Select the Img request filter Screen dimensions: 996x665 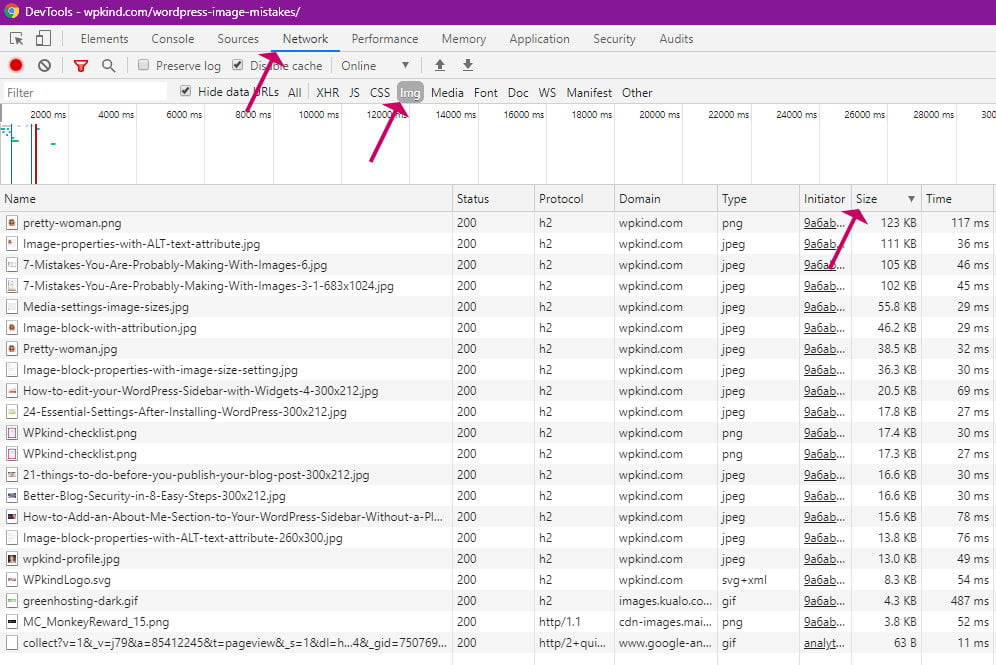(410, 93)
